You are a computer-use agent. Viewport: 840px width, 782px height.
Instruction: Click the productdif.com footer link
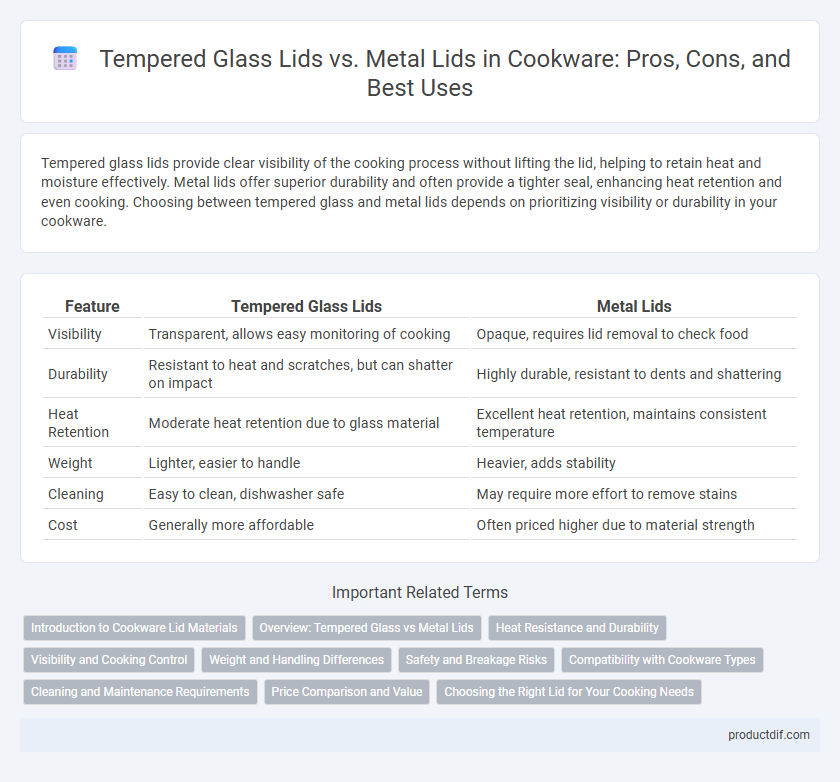(769, 735)
